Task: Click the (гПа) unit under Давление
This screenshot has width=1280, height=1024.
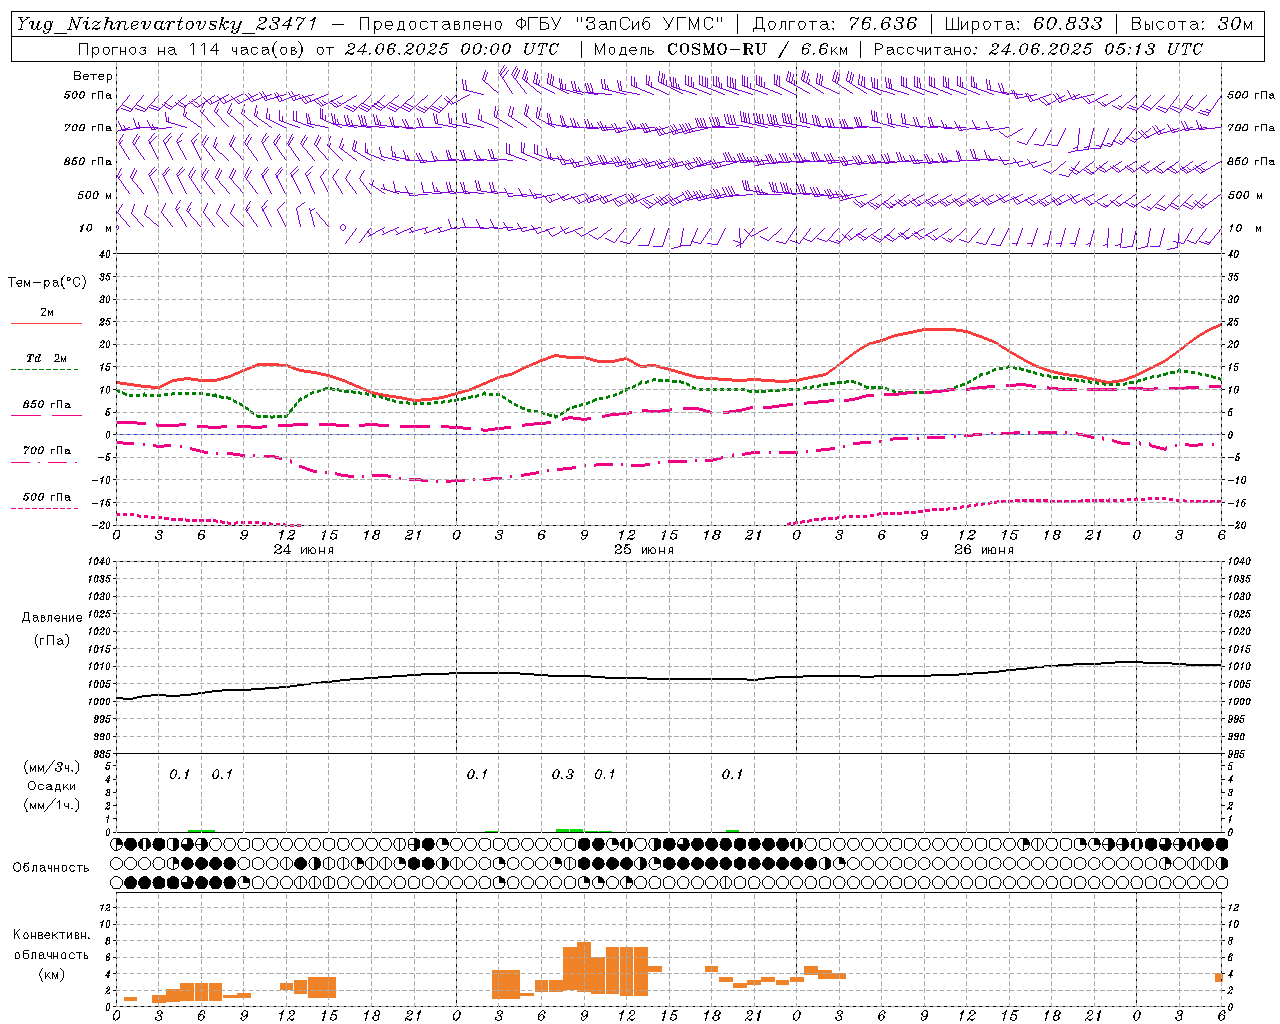Action: 52,640
